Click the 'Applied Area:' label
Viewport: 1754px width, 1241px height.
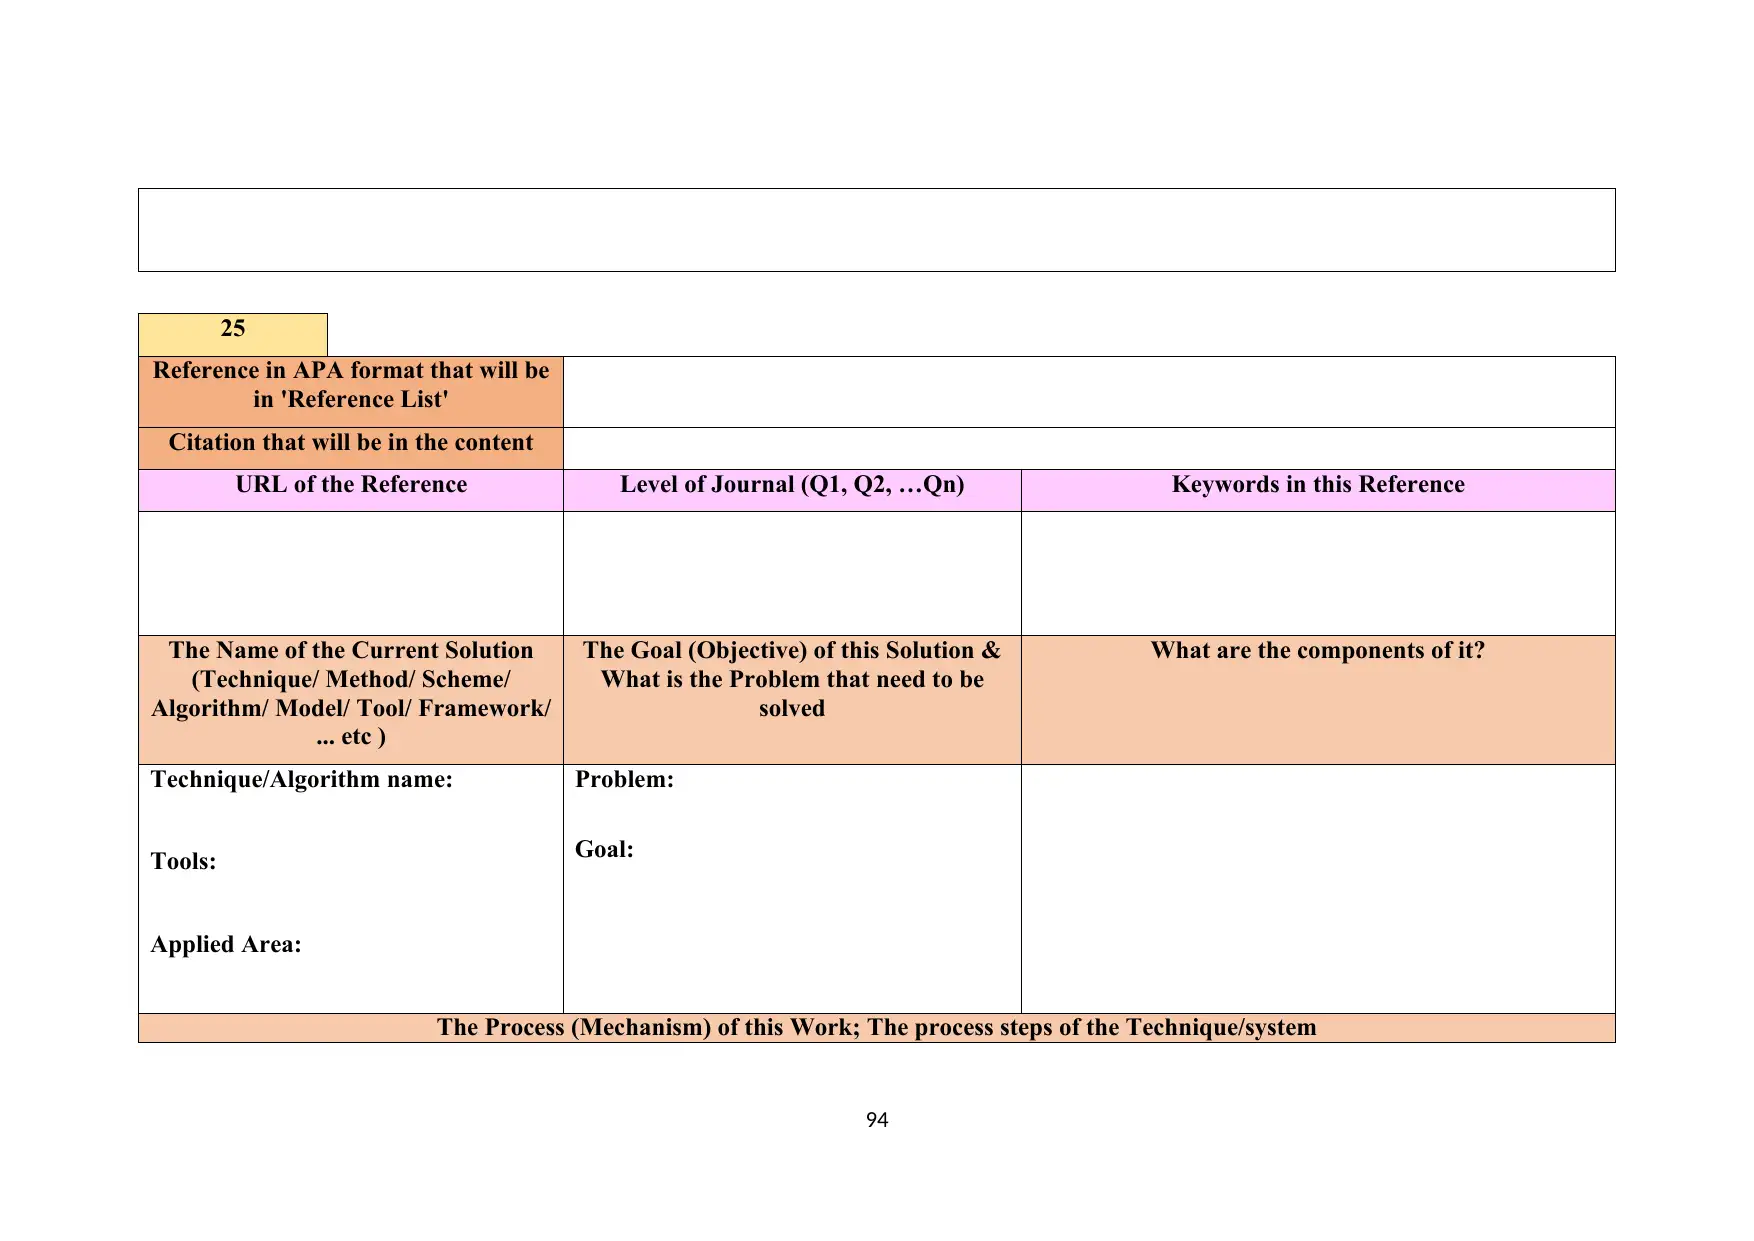click(226, 945)
